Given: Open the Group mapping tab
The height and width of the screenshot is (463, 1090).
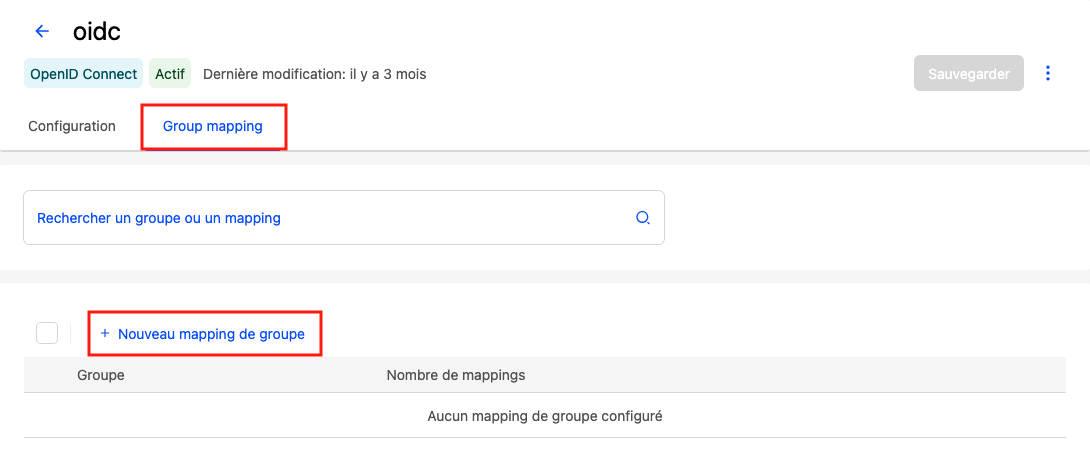Looking at the screenshot, I should click(212, 127).
